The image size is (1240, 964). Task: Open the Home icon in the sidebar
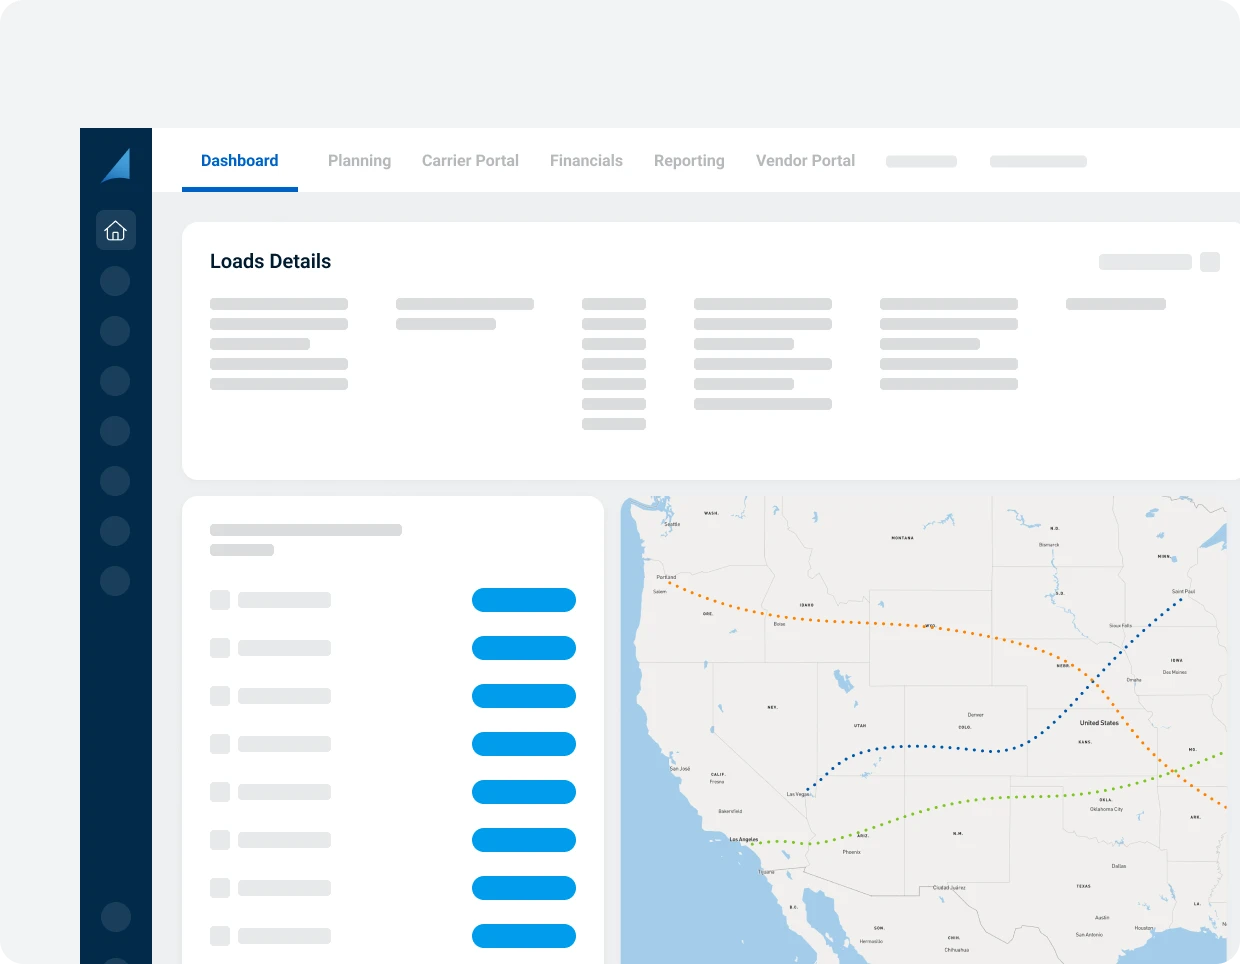[116, 230]
